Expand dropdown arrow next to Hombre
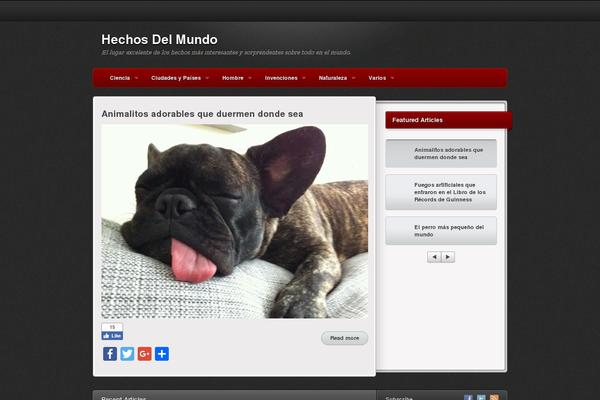Image resolution: width=600 pixels, height=400 pixels. 250,78
